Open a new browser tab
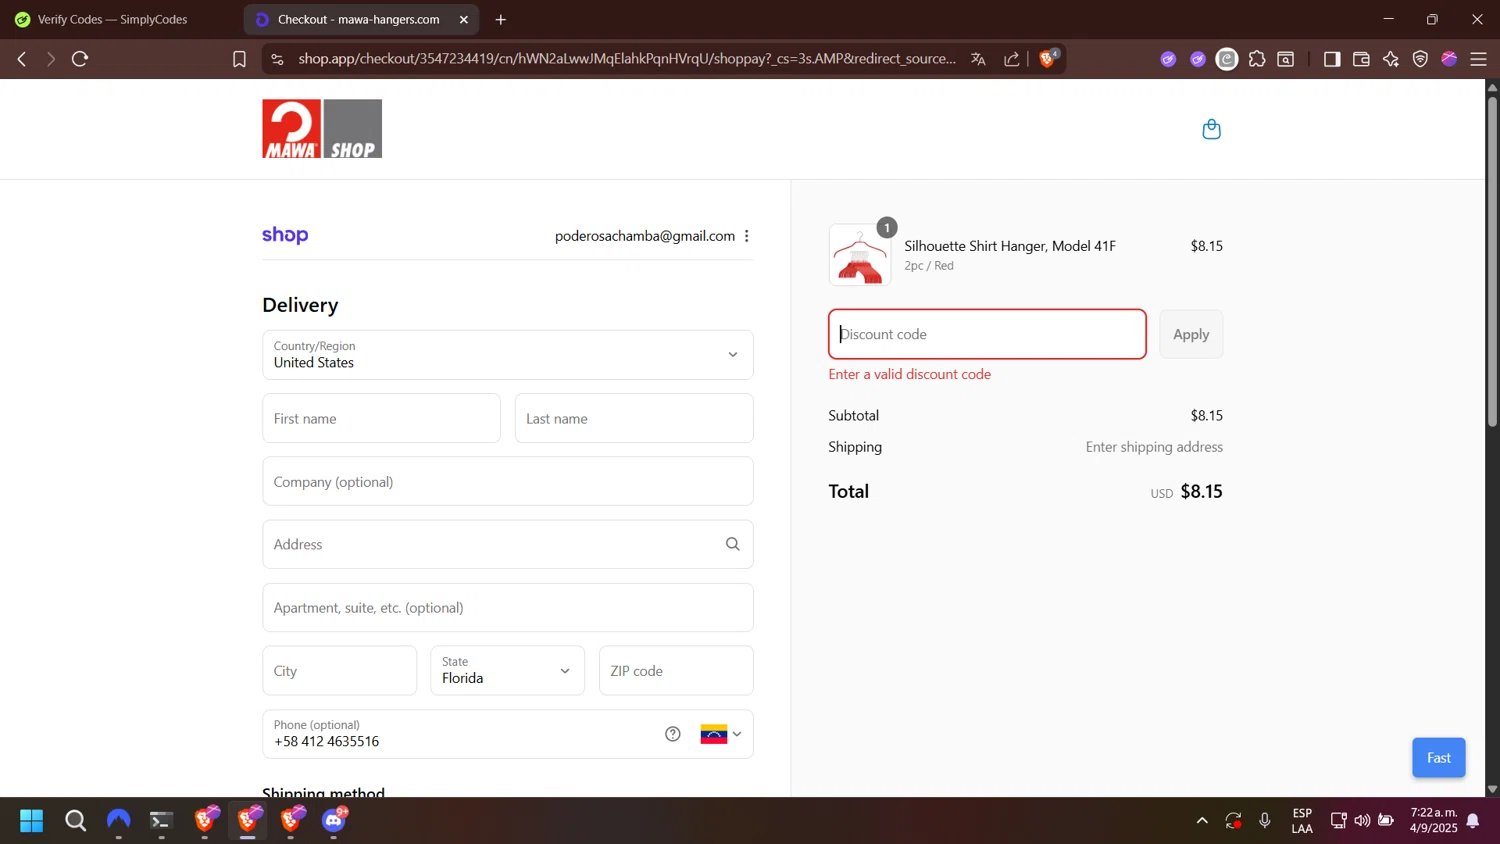The height and width of the screenshot is (844, 1500). pos(501,19)
